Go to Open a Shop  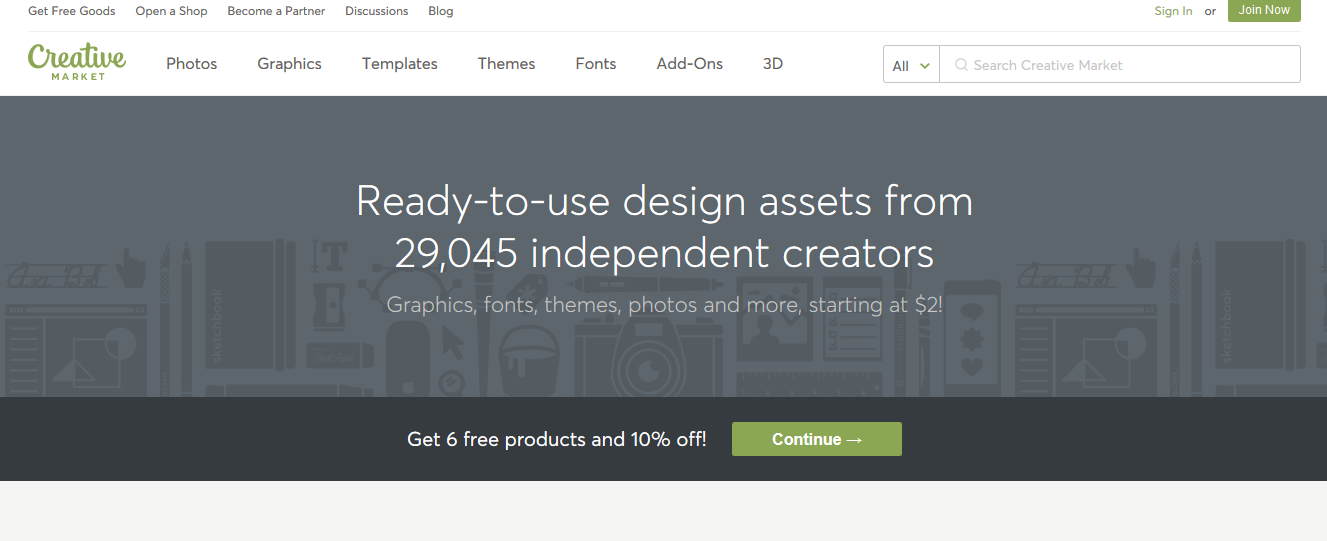[172, 11]
